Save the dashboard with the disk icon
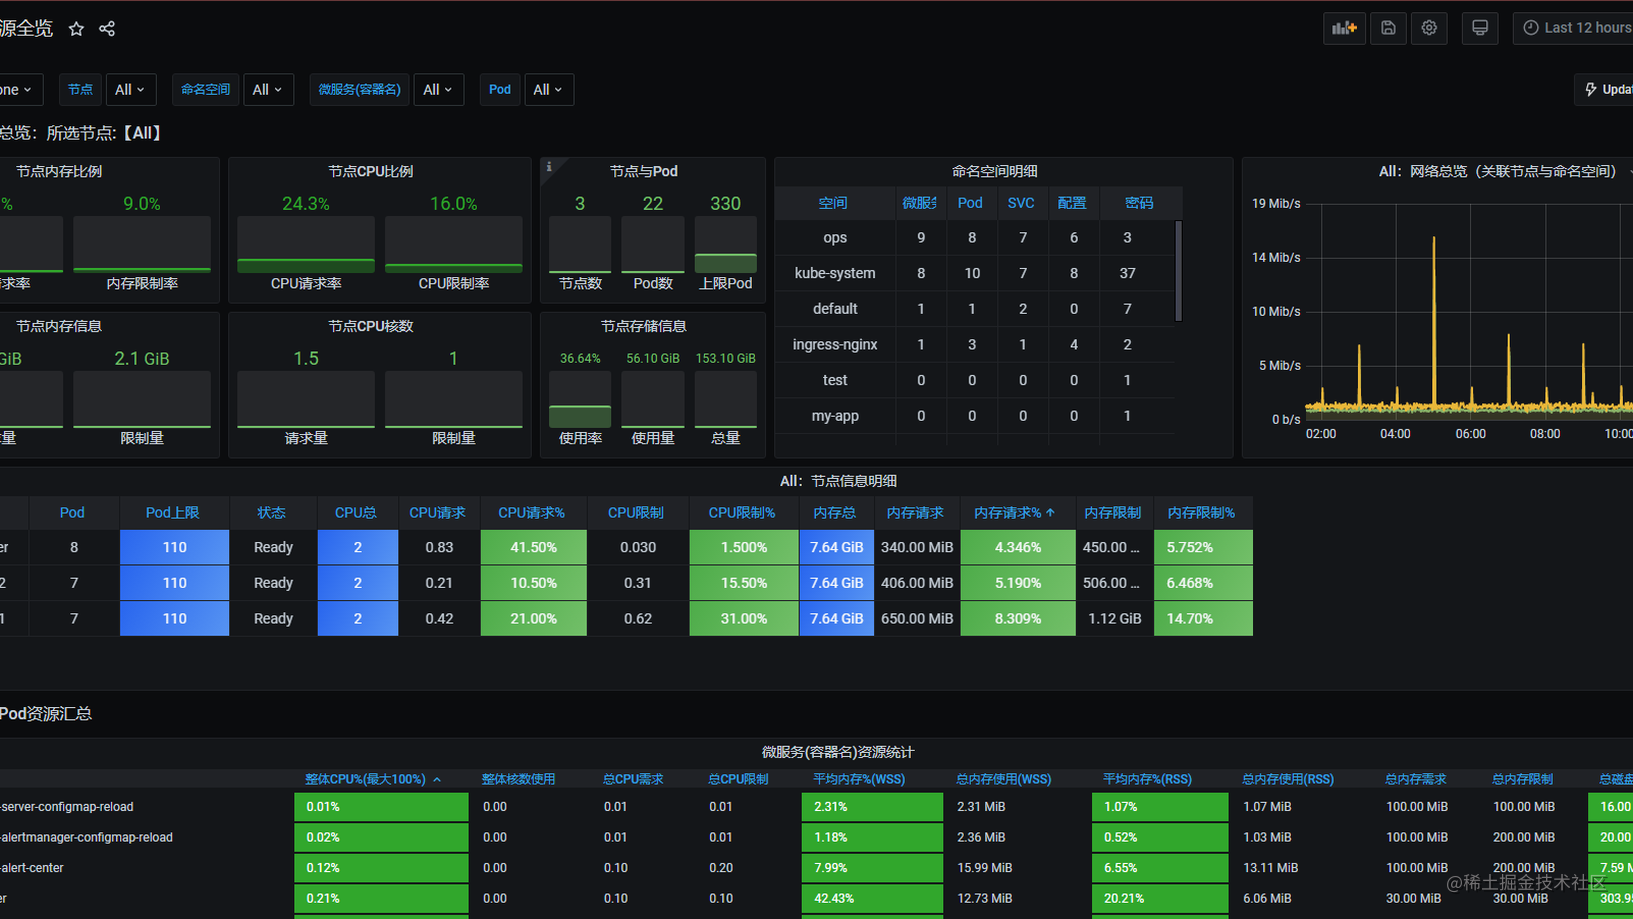The image size is (1633, 919). tap(1388, 28)
